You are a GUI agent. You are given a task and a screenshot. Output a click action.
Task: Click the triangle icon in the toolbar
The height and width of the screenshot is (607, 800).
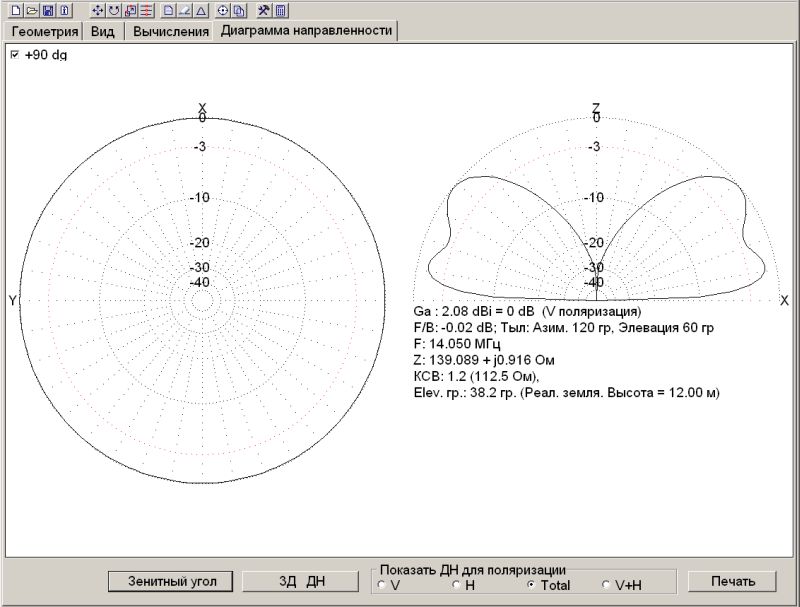click(x=201, y=10)
